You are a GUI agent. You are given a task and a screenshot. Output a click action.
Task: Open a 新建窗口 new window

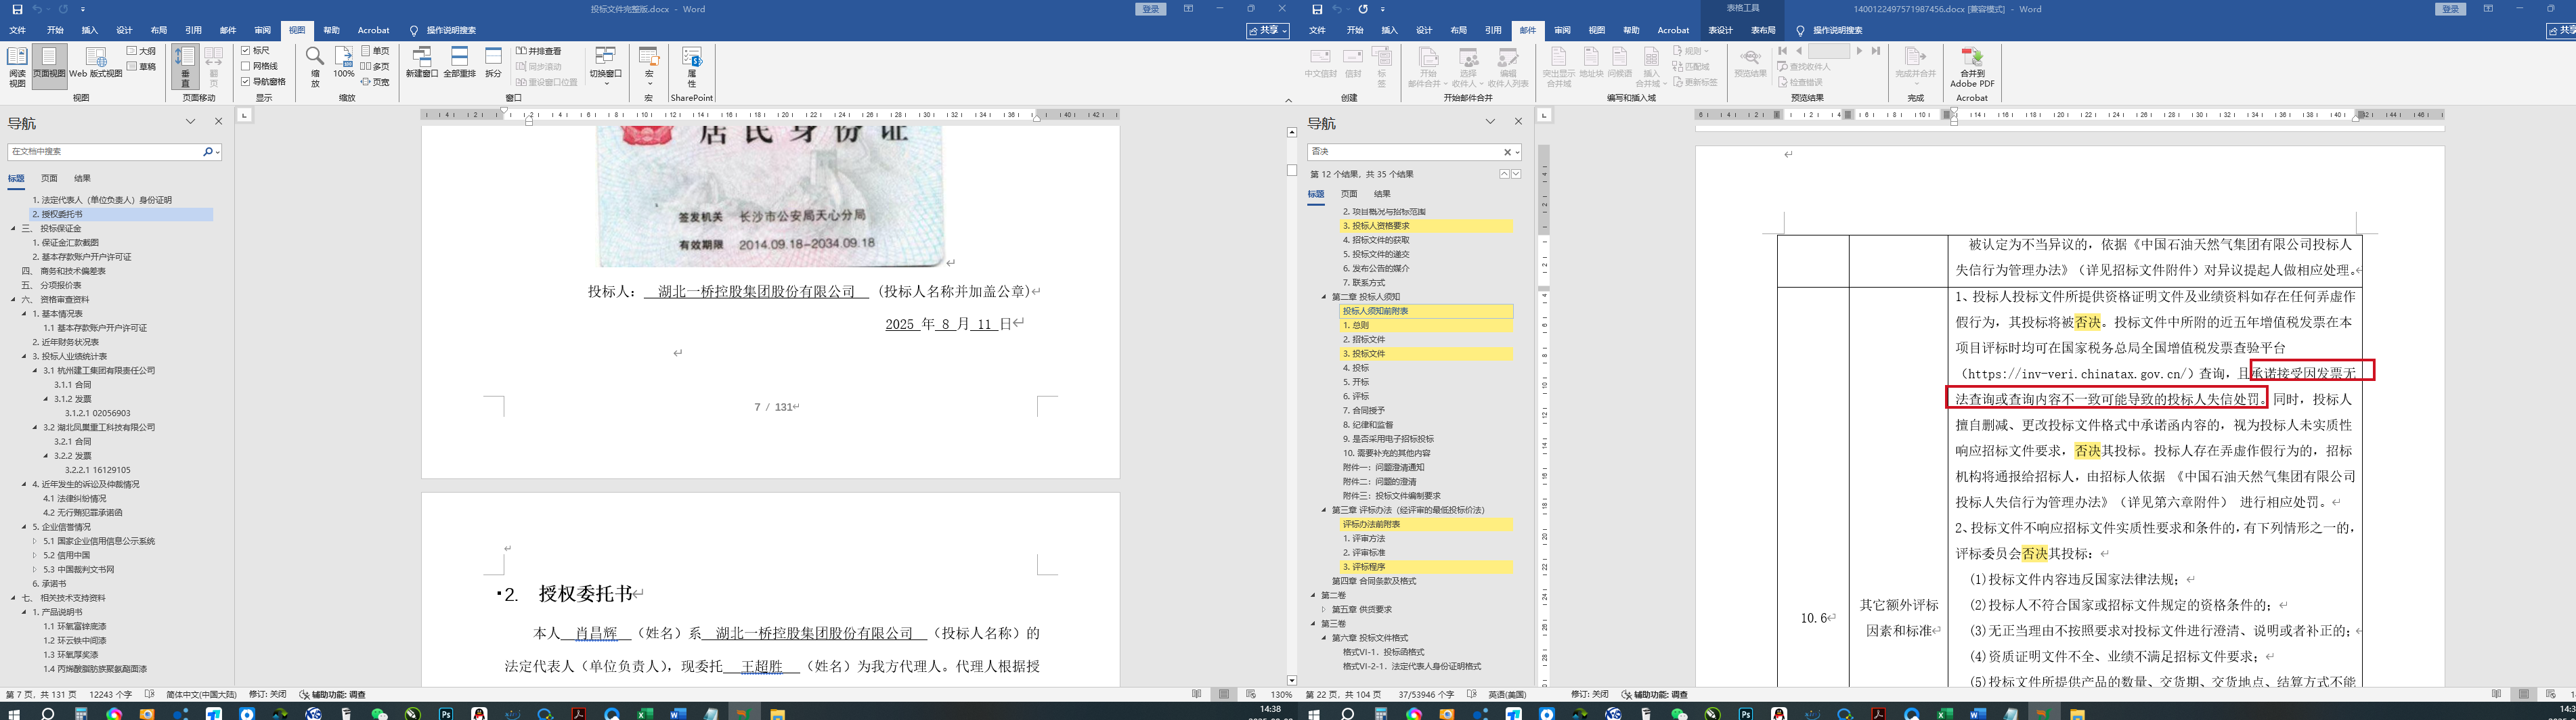coord(422,63)
